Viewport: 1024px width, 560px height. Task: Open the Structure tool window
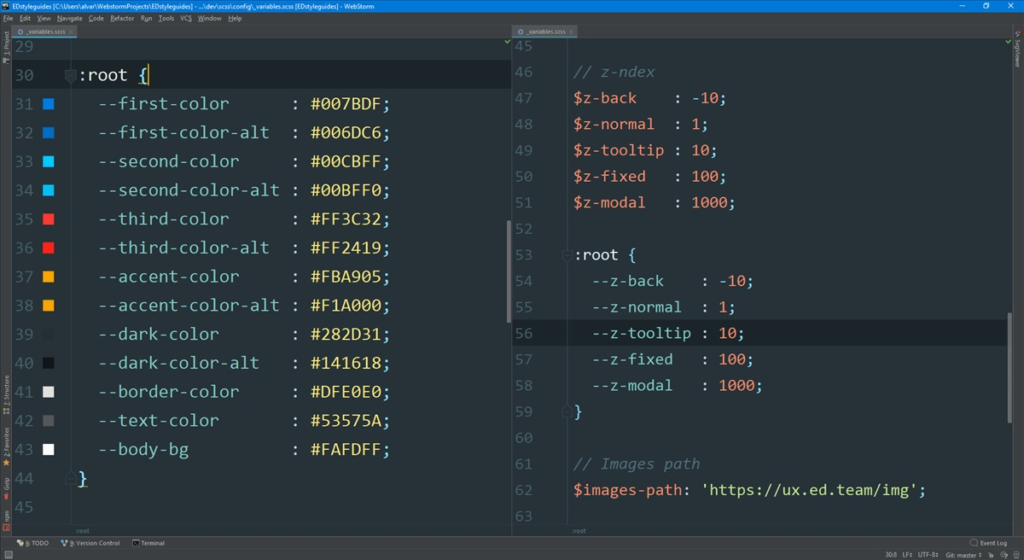[5, 394]
